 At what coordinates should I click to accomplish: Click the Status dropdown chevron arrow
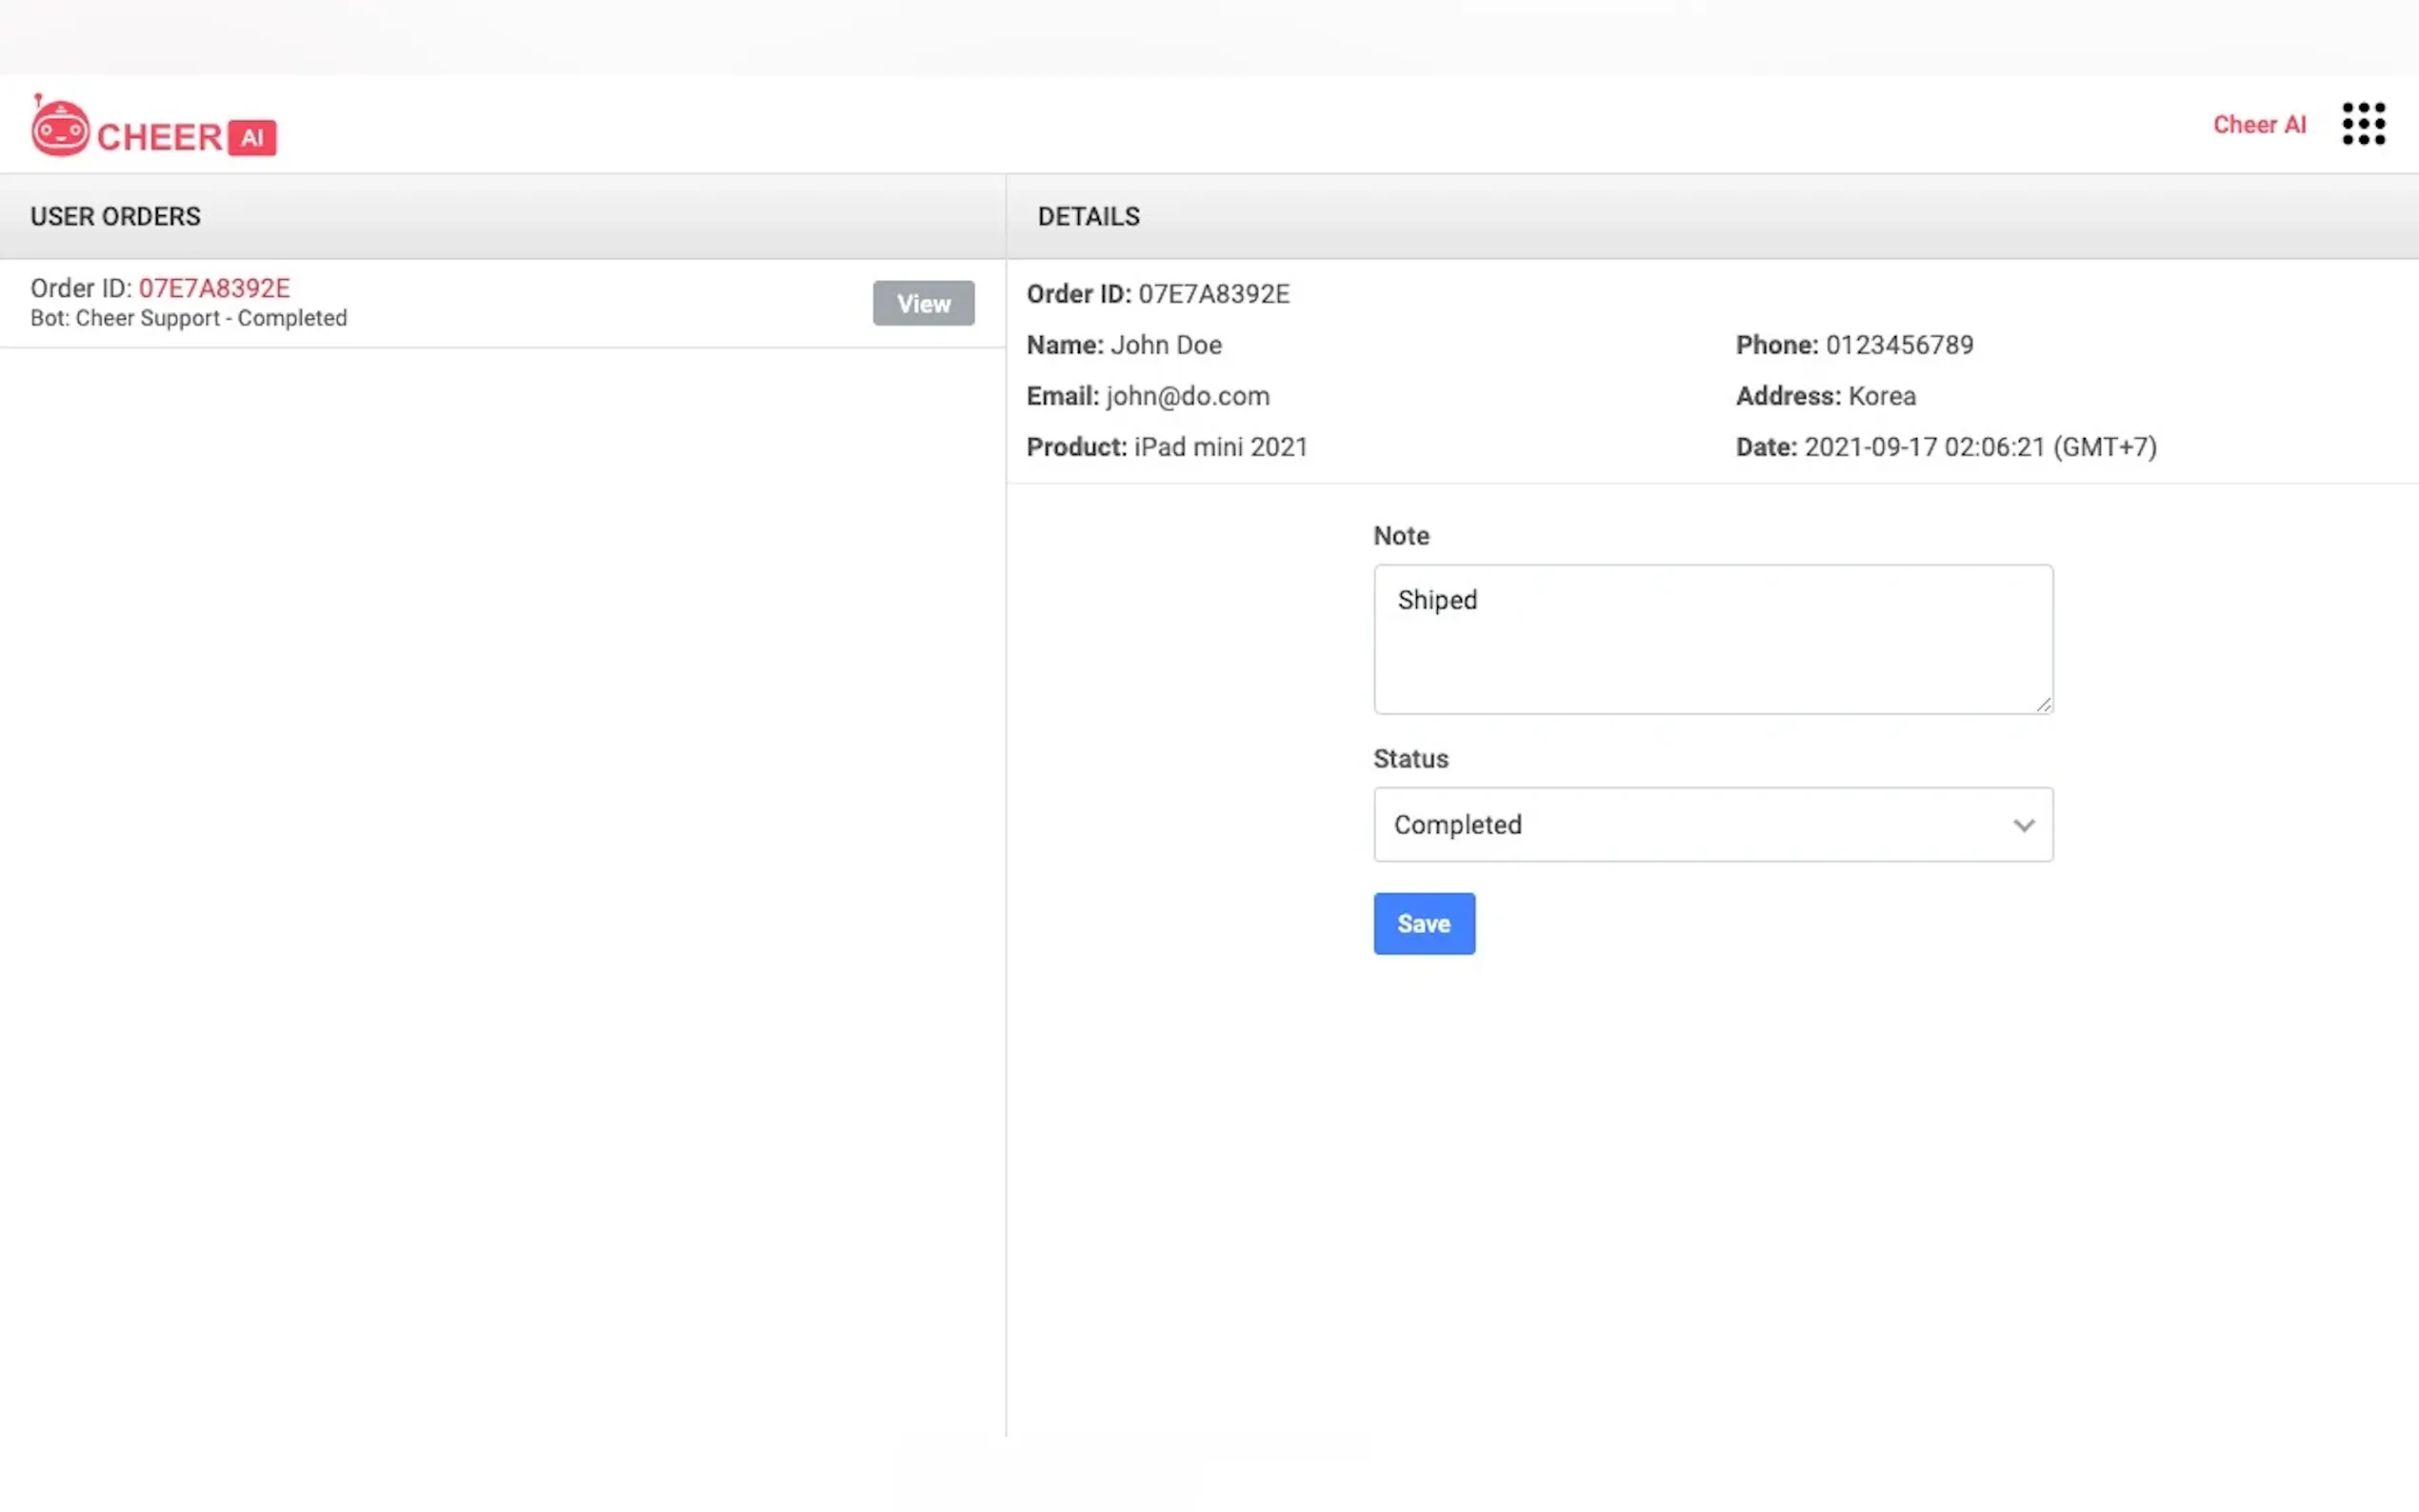[x=2023, y=825]
